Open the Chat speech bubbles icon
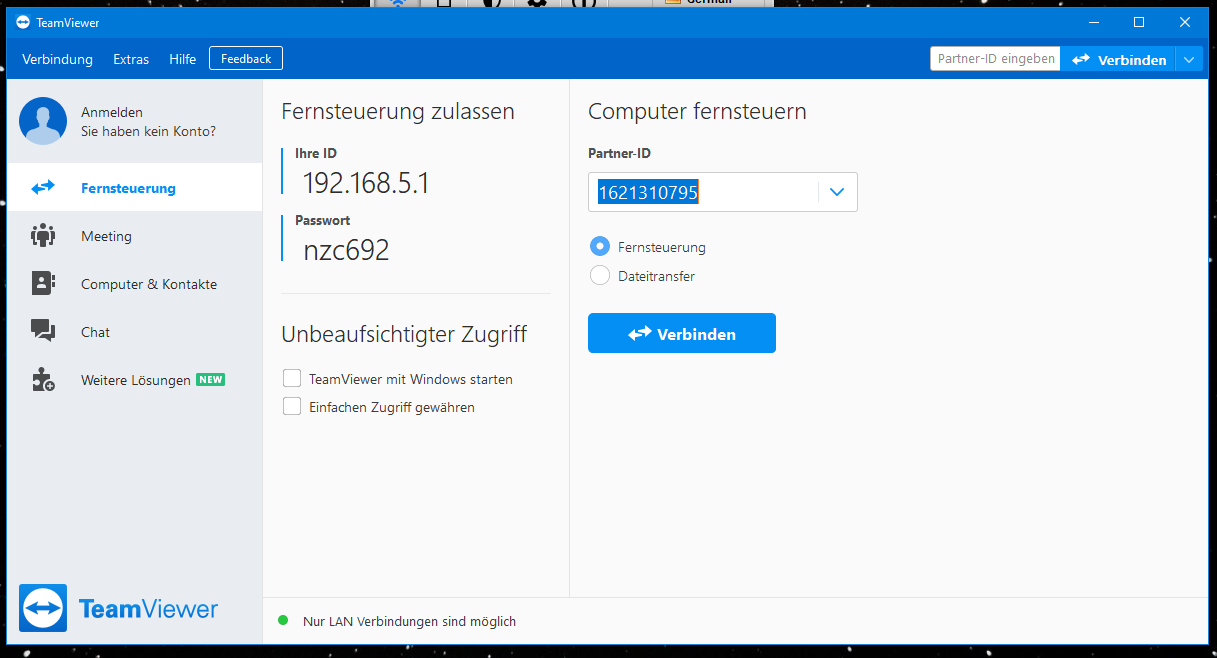Image resolution: width=1217 pixels, height=658 pixels. (43, 331)
